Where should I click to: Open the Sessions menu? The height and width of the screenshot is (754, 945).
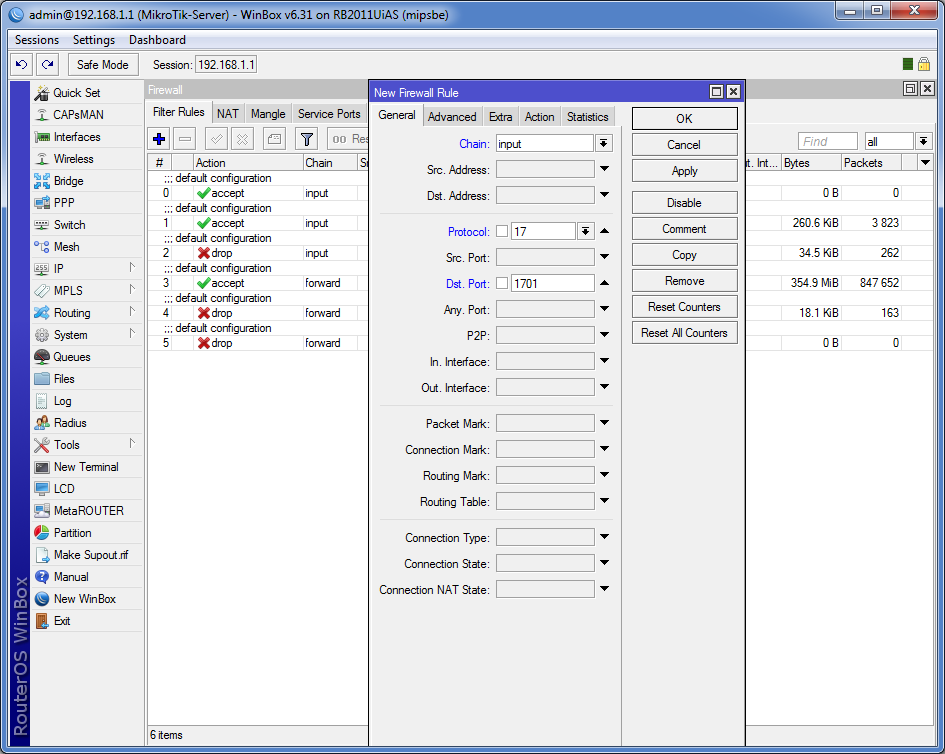37,40
